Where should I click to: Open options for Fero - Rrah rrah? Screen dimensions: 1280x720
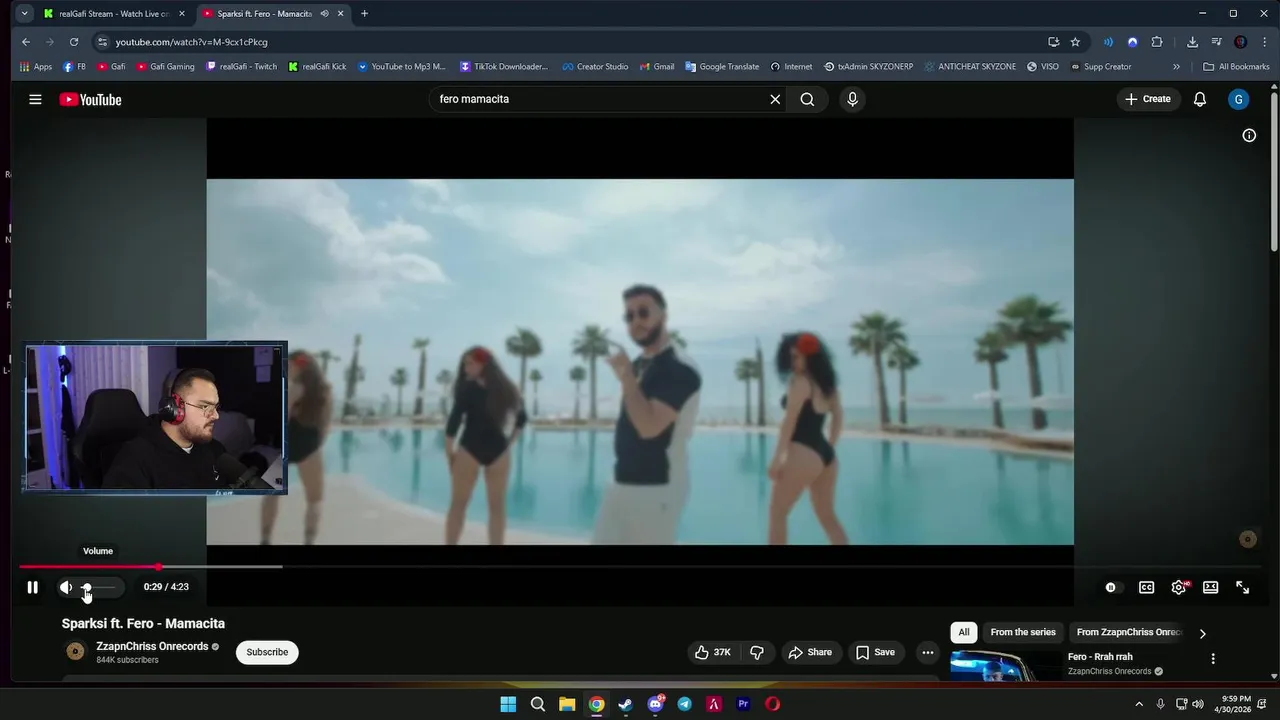click(1213, 659)
